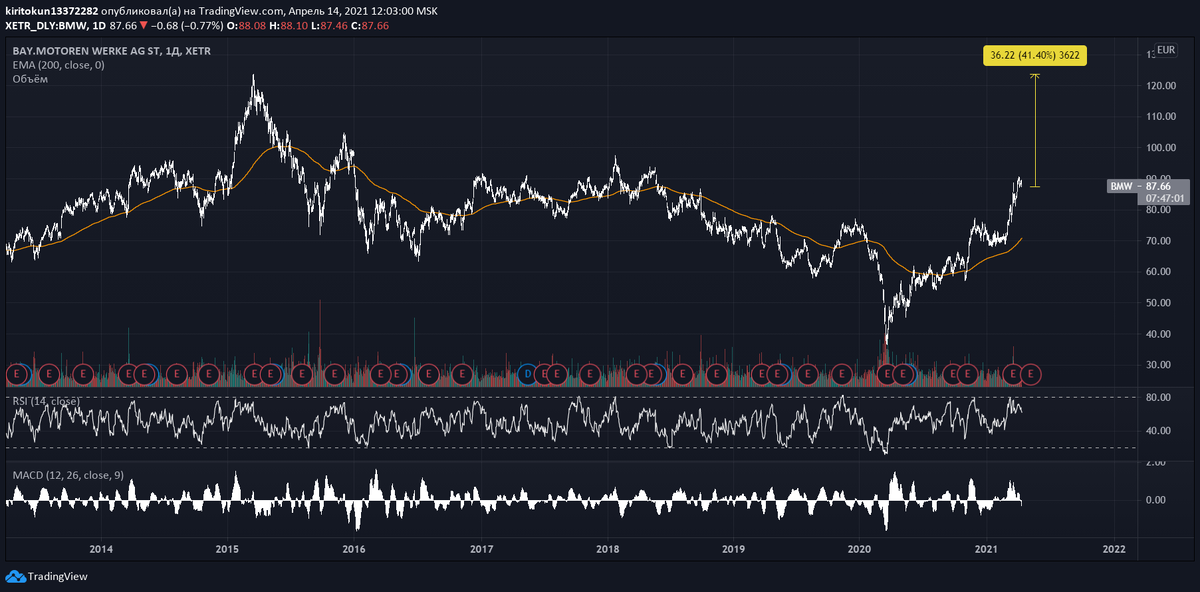Click 2019 on the time axis
1200x592 pixels.
point(734,549)
